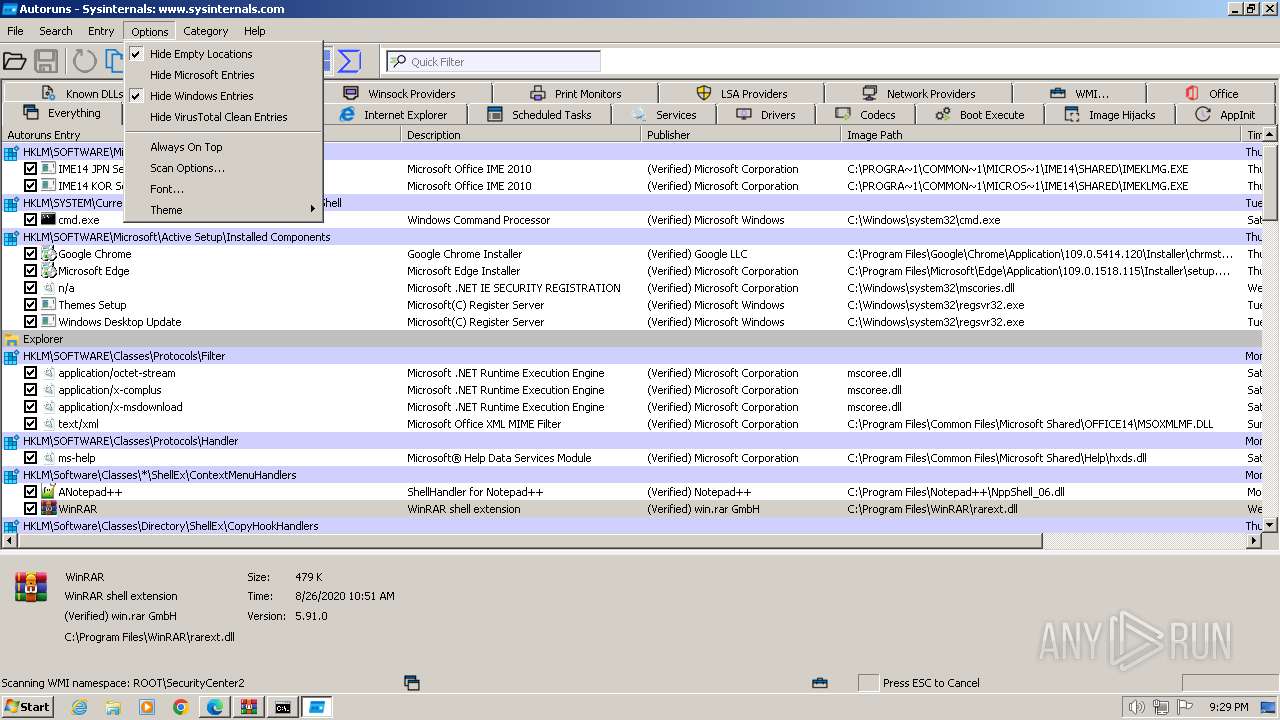This screenshot has height=720, width=1280.
Task: Click the Save toolbar icon
Action: [46, 61]
